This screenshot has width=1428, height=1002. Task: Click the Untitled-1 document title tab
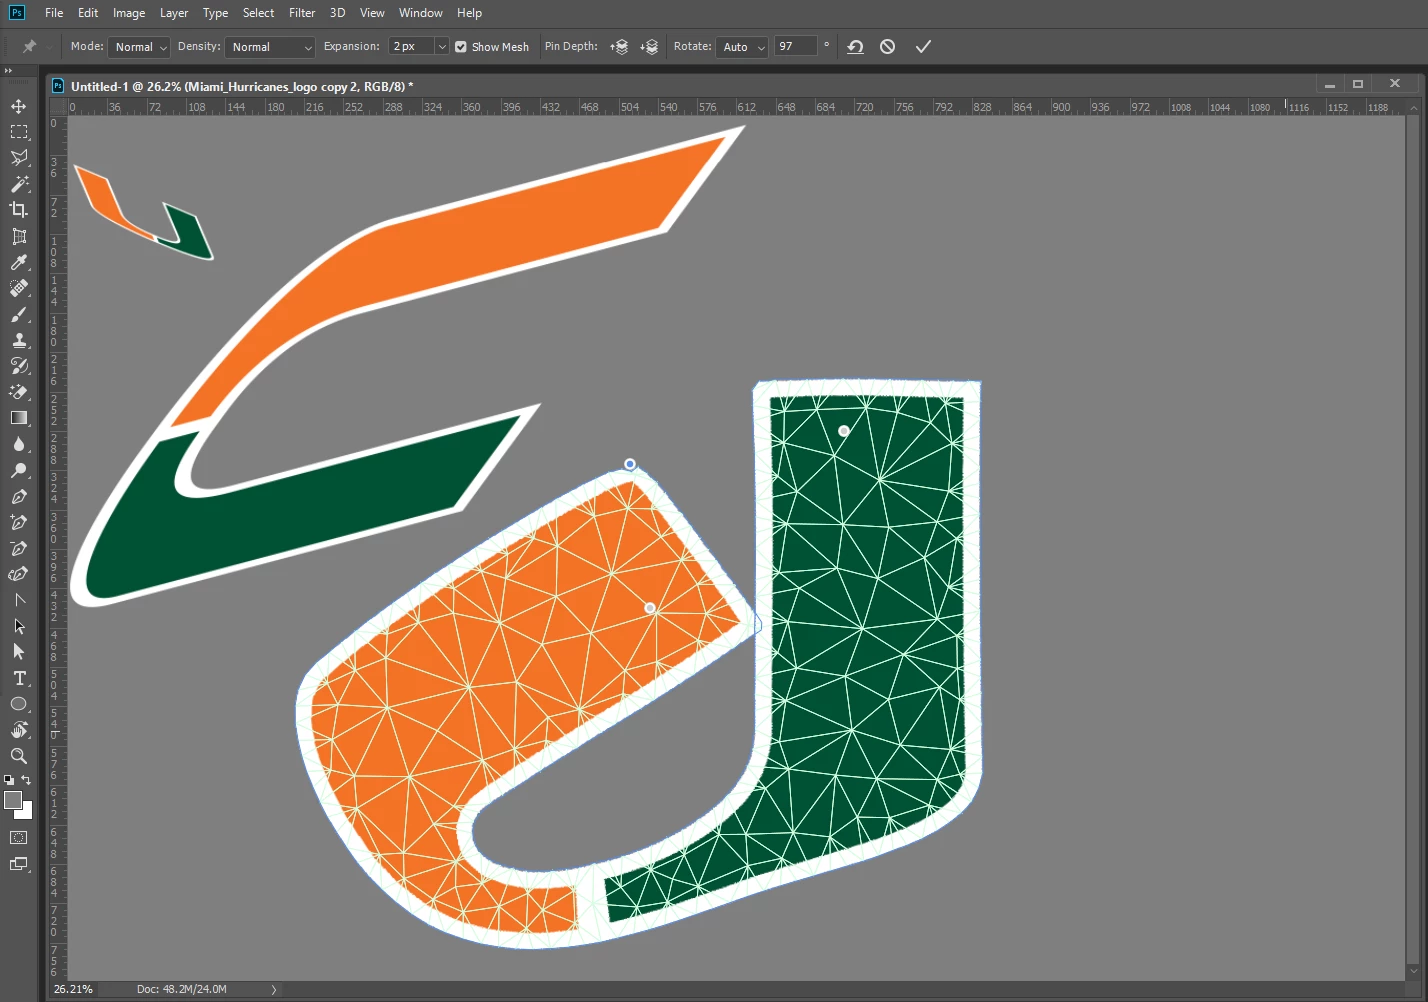[242, 87]
